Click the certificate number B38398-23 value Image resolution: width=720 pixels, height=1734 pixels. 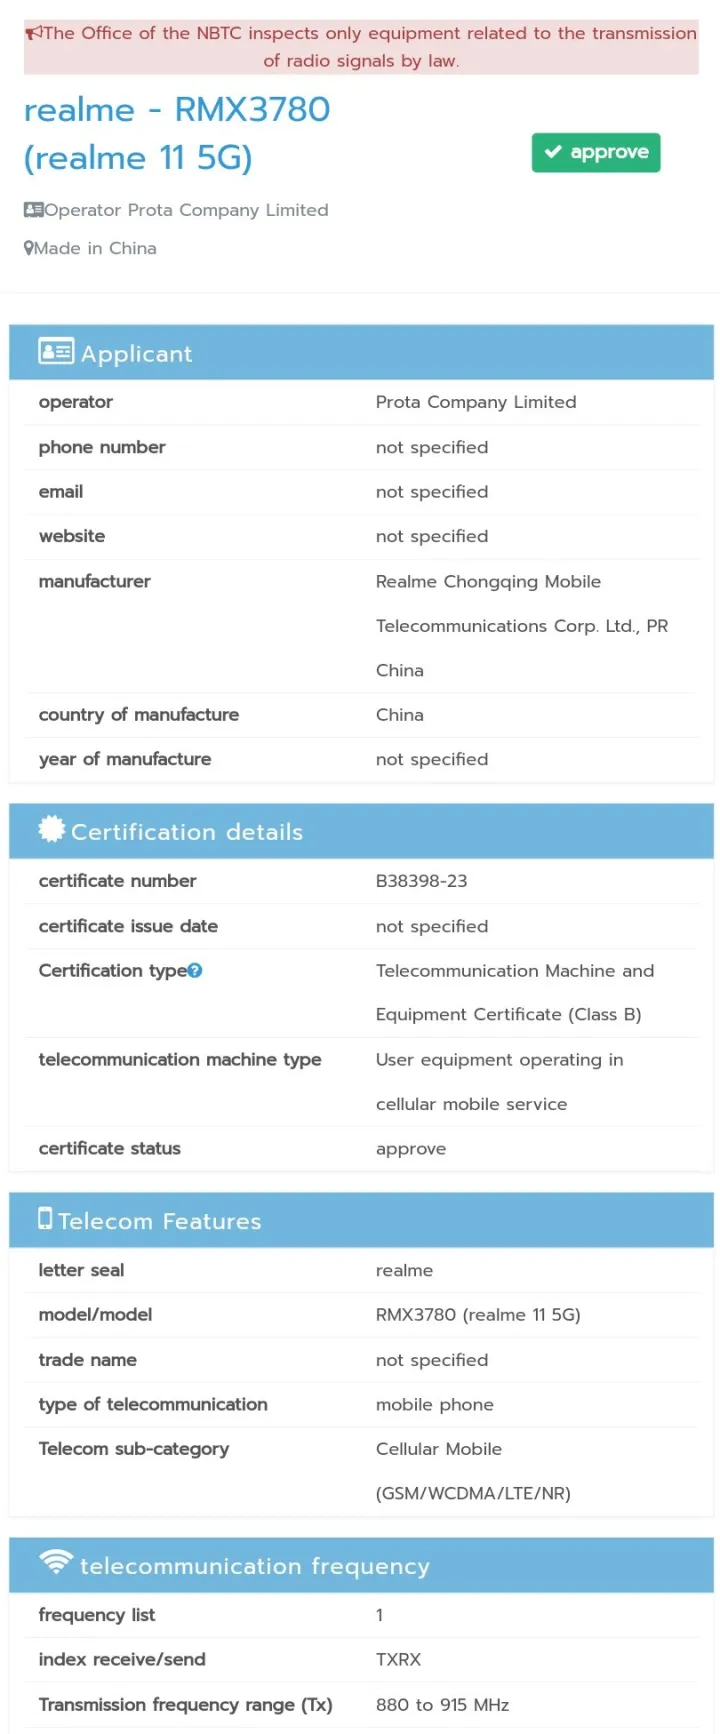(420, 881)
